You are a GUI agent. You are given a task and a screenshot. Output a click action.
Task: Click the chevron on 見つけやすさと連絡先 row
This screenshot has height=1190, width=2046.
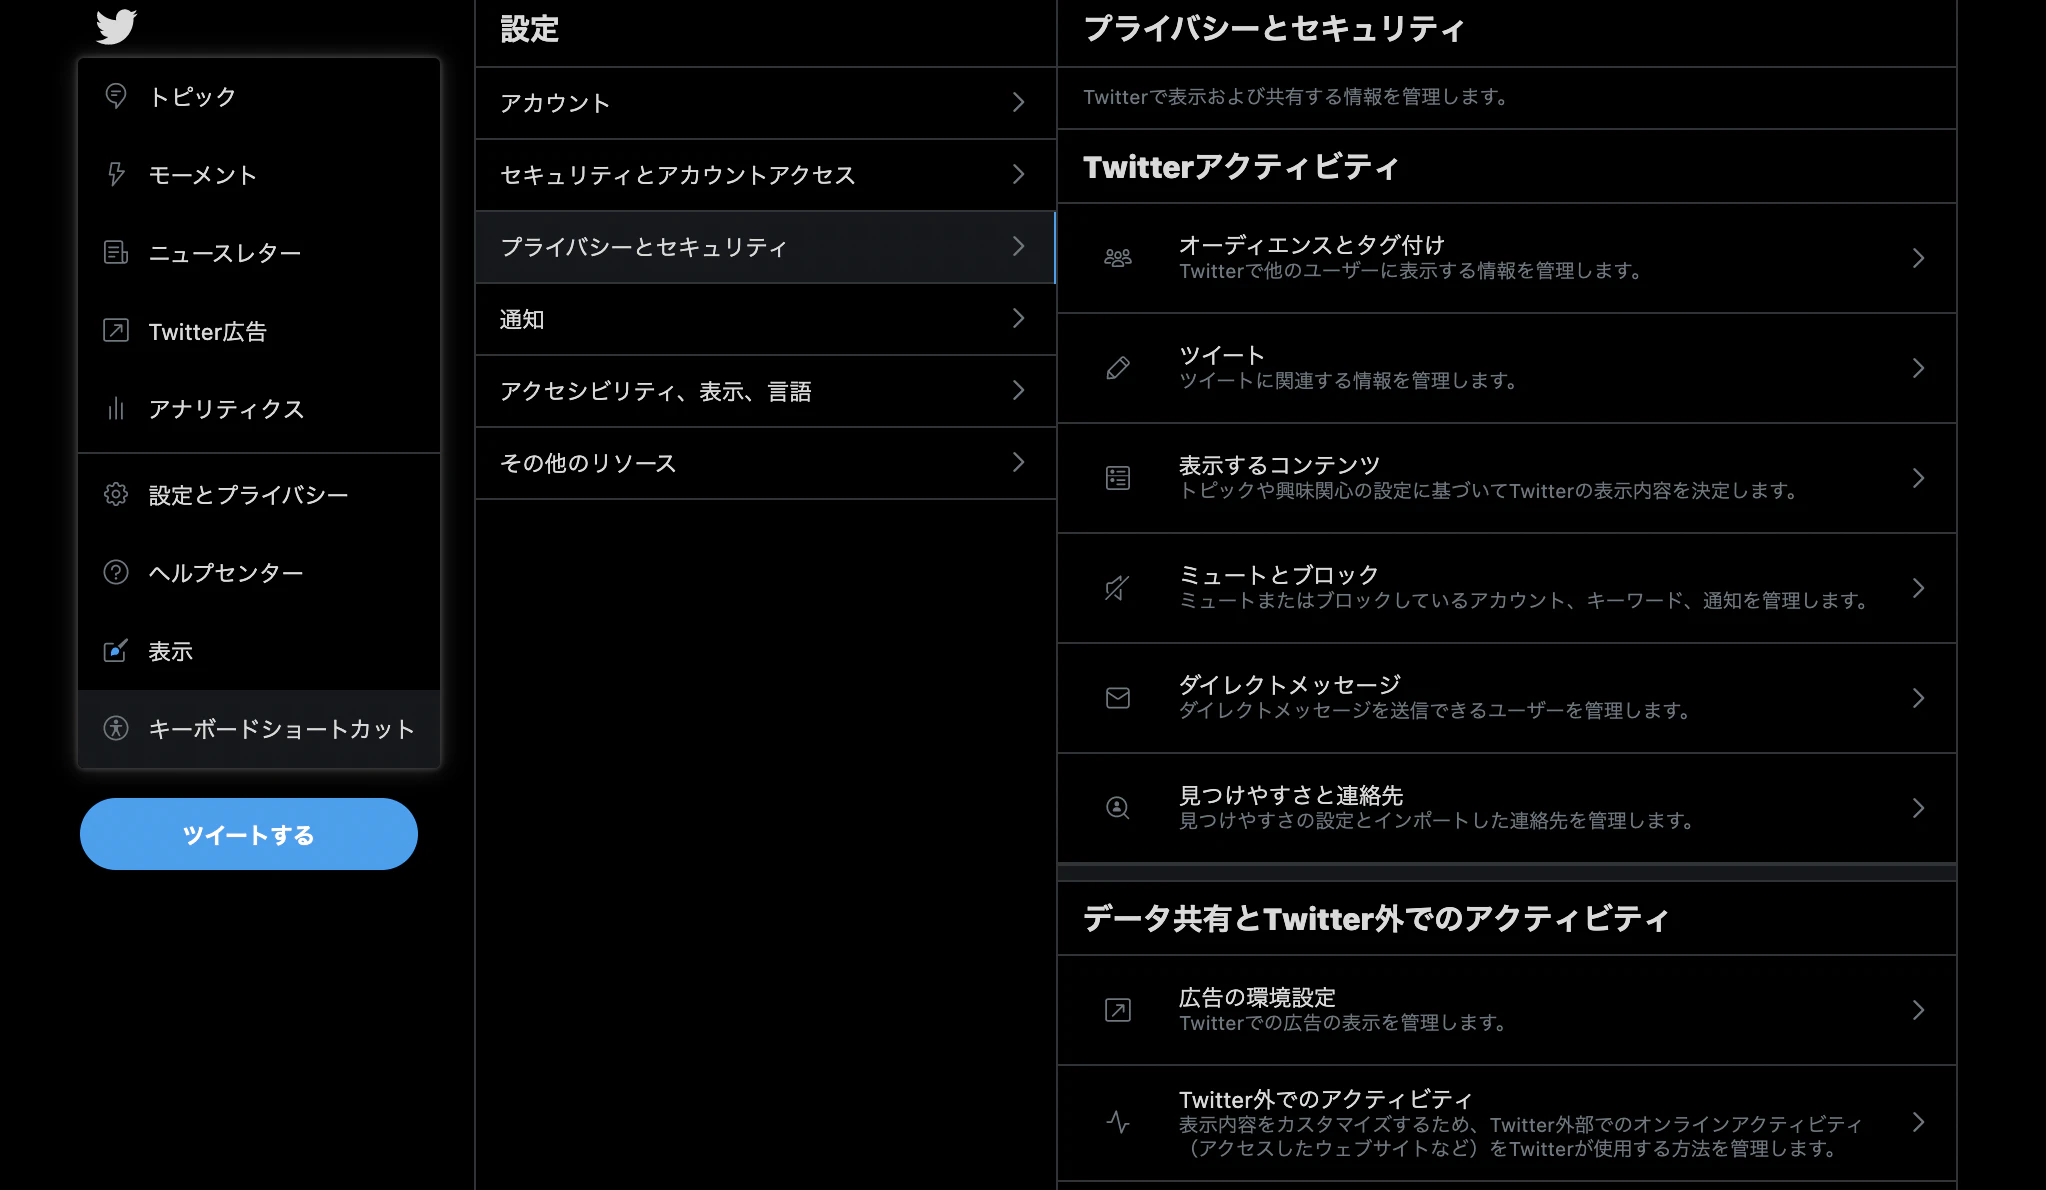pyautogui.click(x=1918, y=808)
